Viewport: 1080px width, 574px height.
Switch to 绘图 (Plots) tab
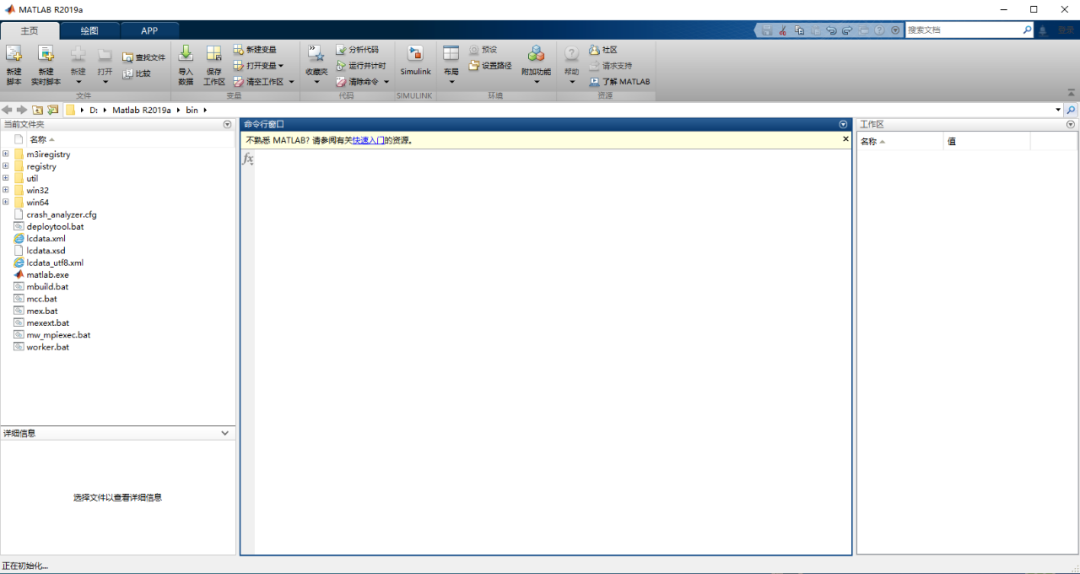coord(90,30)
